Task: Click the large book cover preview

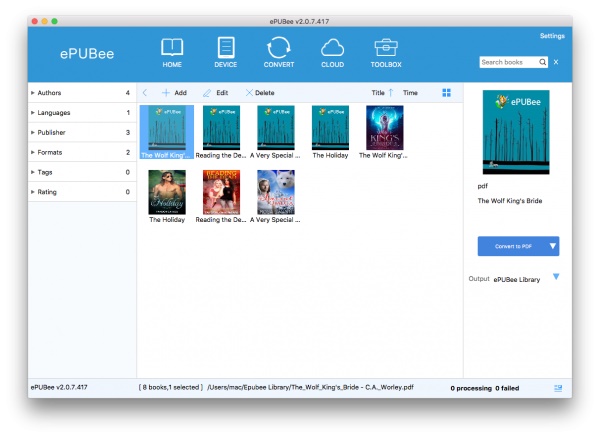Action: point(516,132)
